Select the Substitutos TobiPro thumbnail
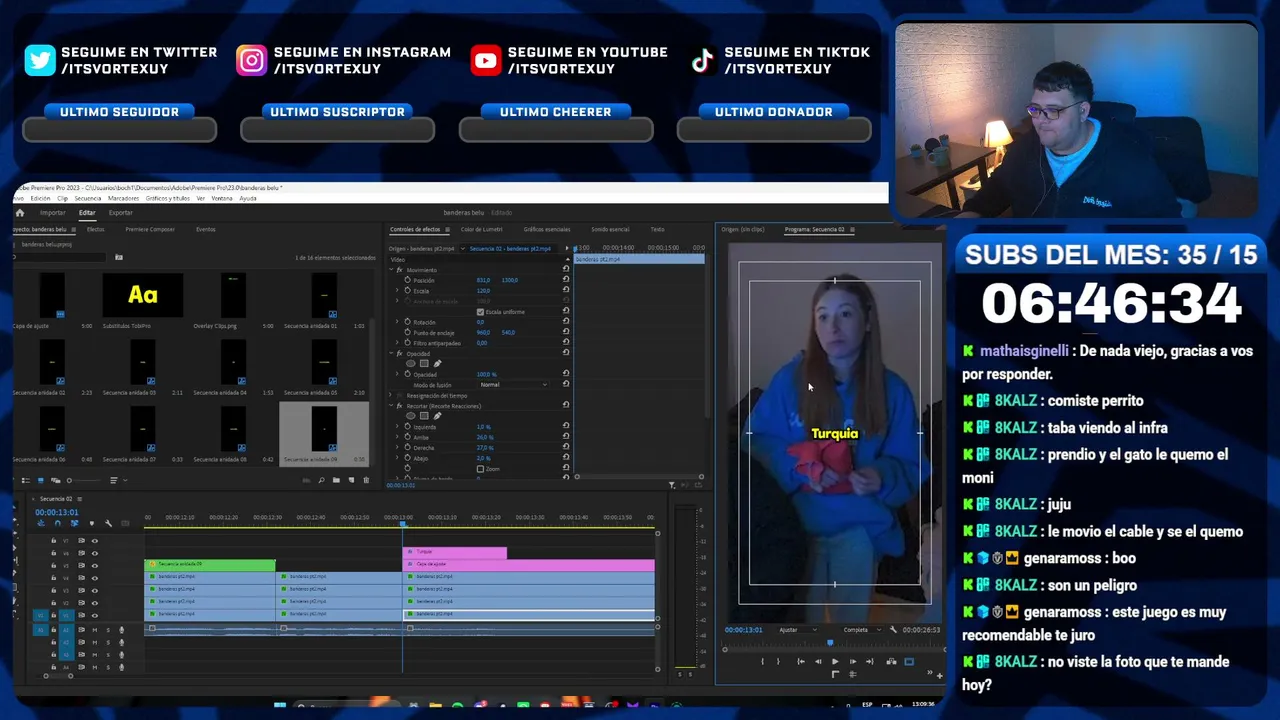Screen dimensions: 1280x720 [142, 295]
